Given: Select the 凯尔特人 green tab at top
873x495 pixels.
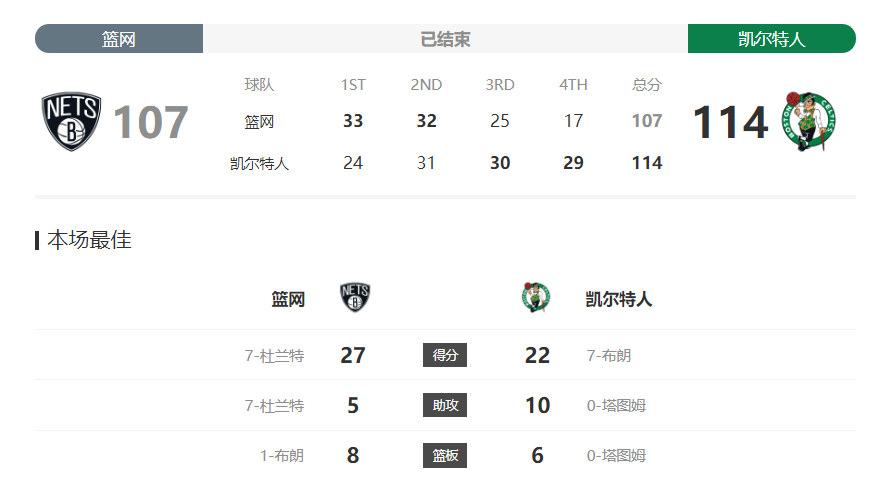Looking at the screenshot, I should click(x=772, y=38).
